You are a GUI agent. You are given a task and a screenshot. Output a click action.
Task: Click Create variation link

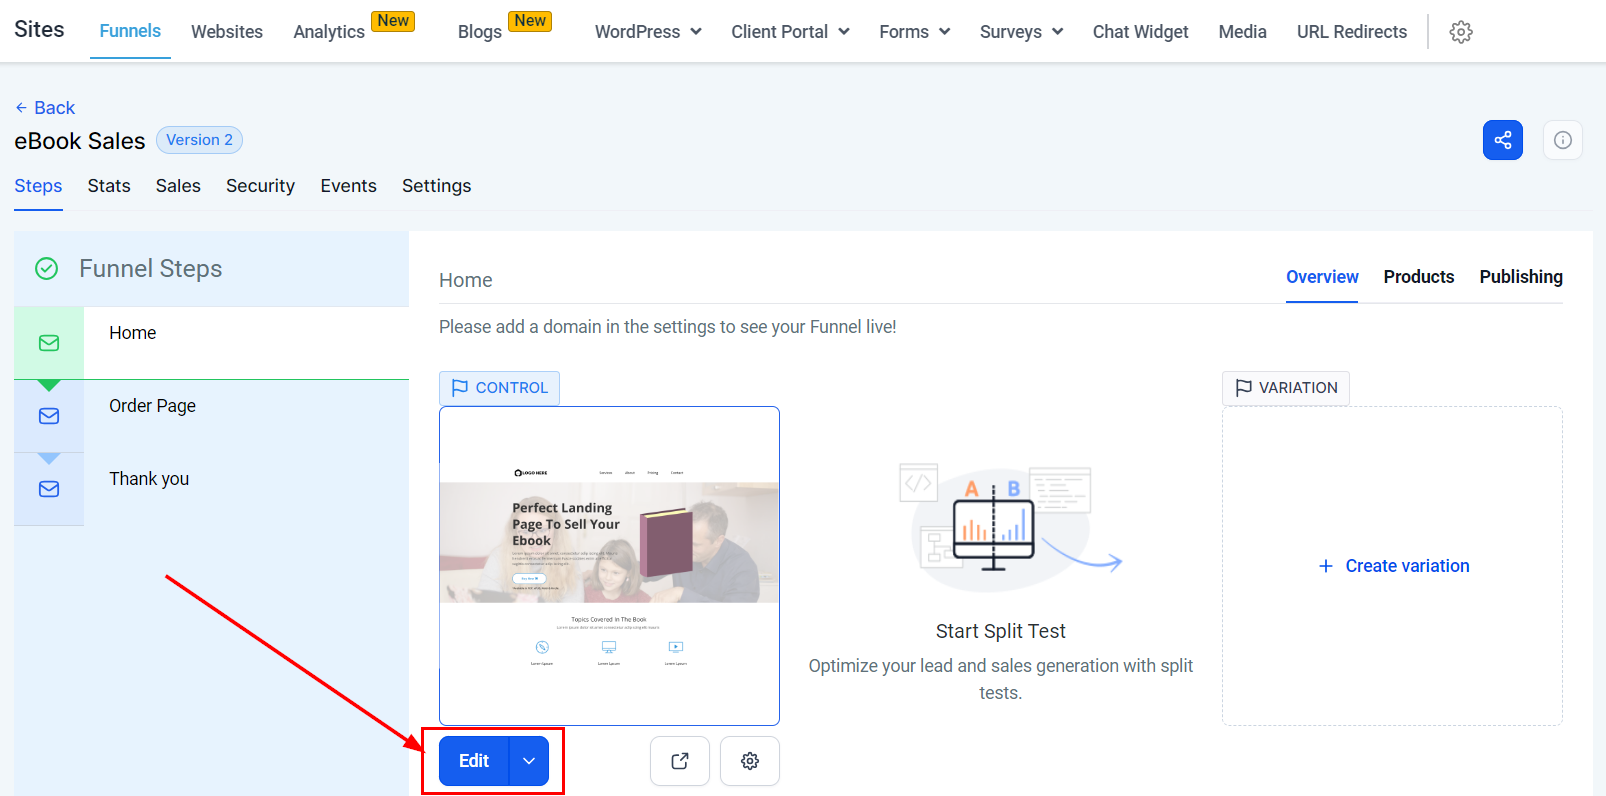point(1394,566)
